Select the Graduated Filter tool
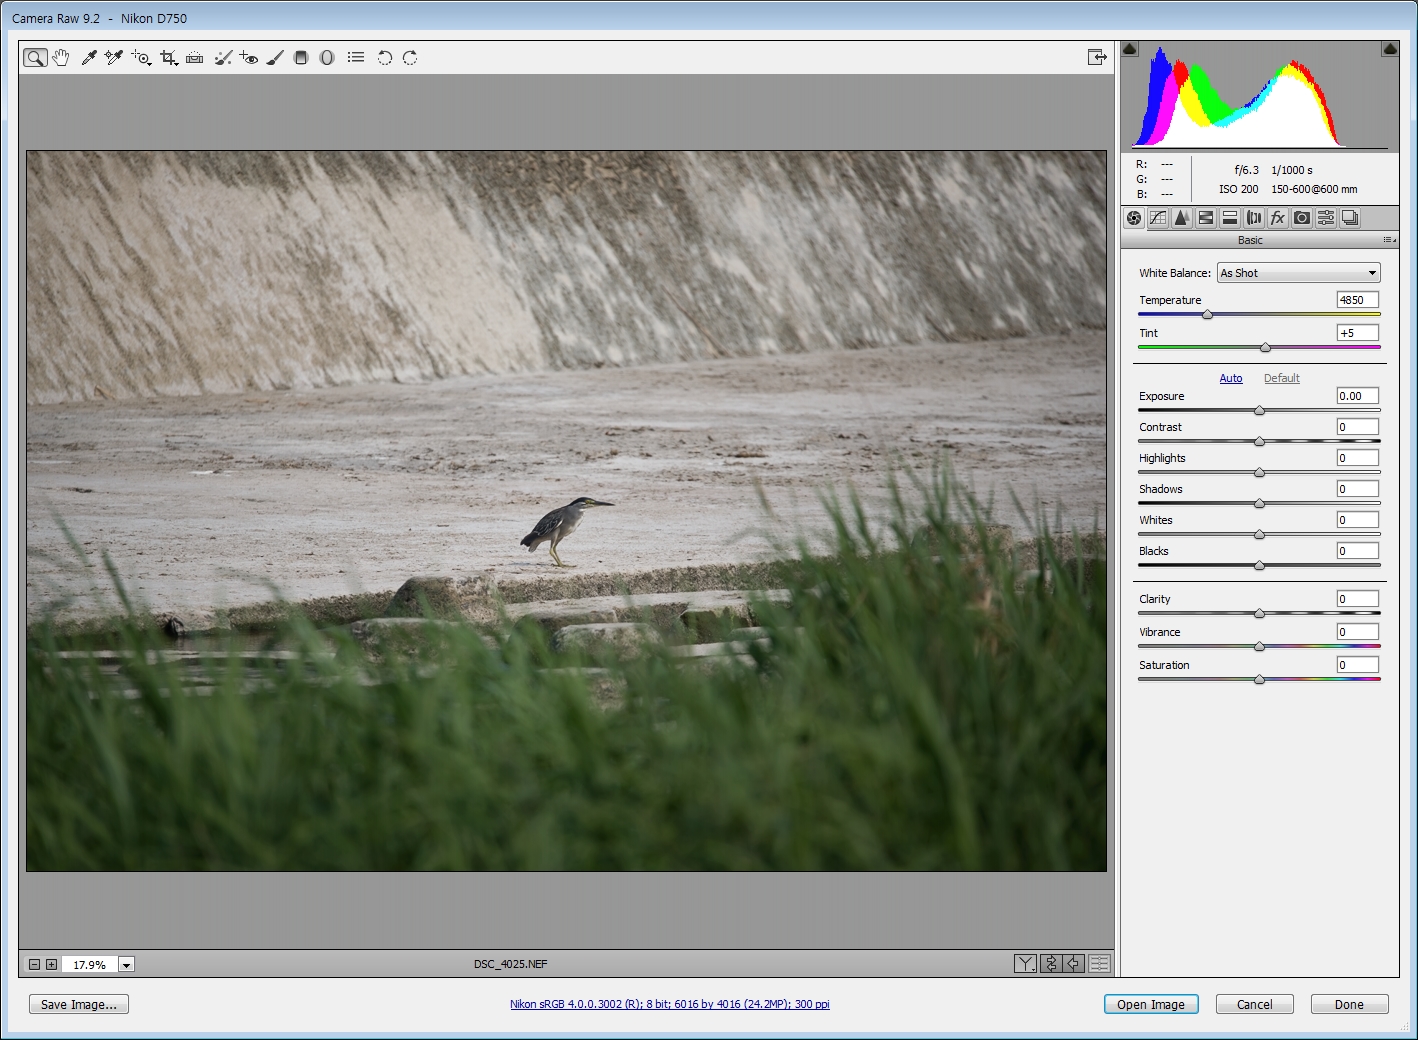This screenshot has height=1040, width=1418. pos(301,58)
